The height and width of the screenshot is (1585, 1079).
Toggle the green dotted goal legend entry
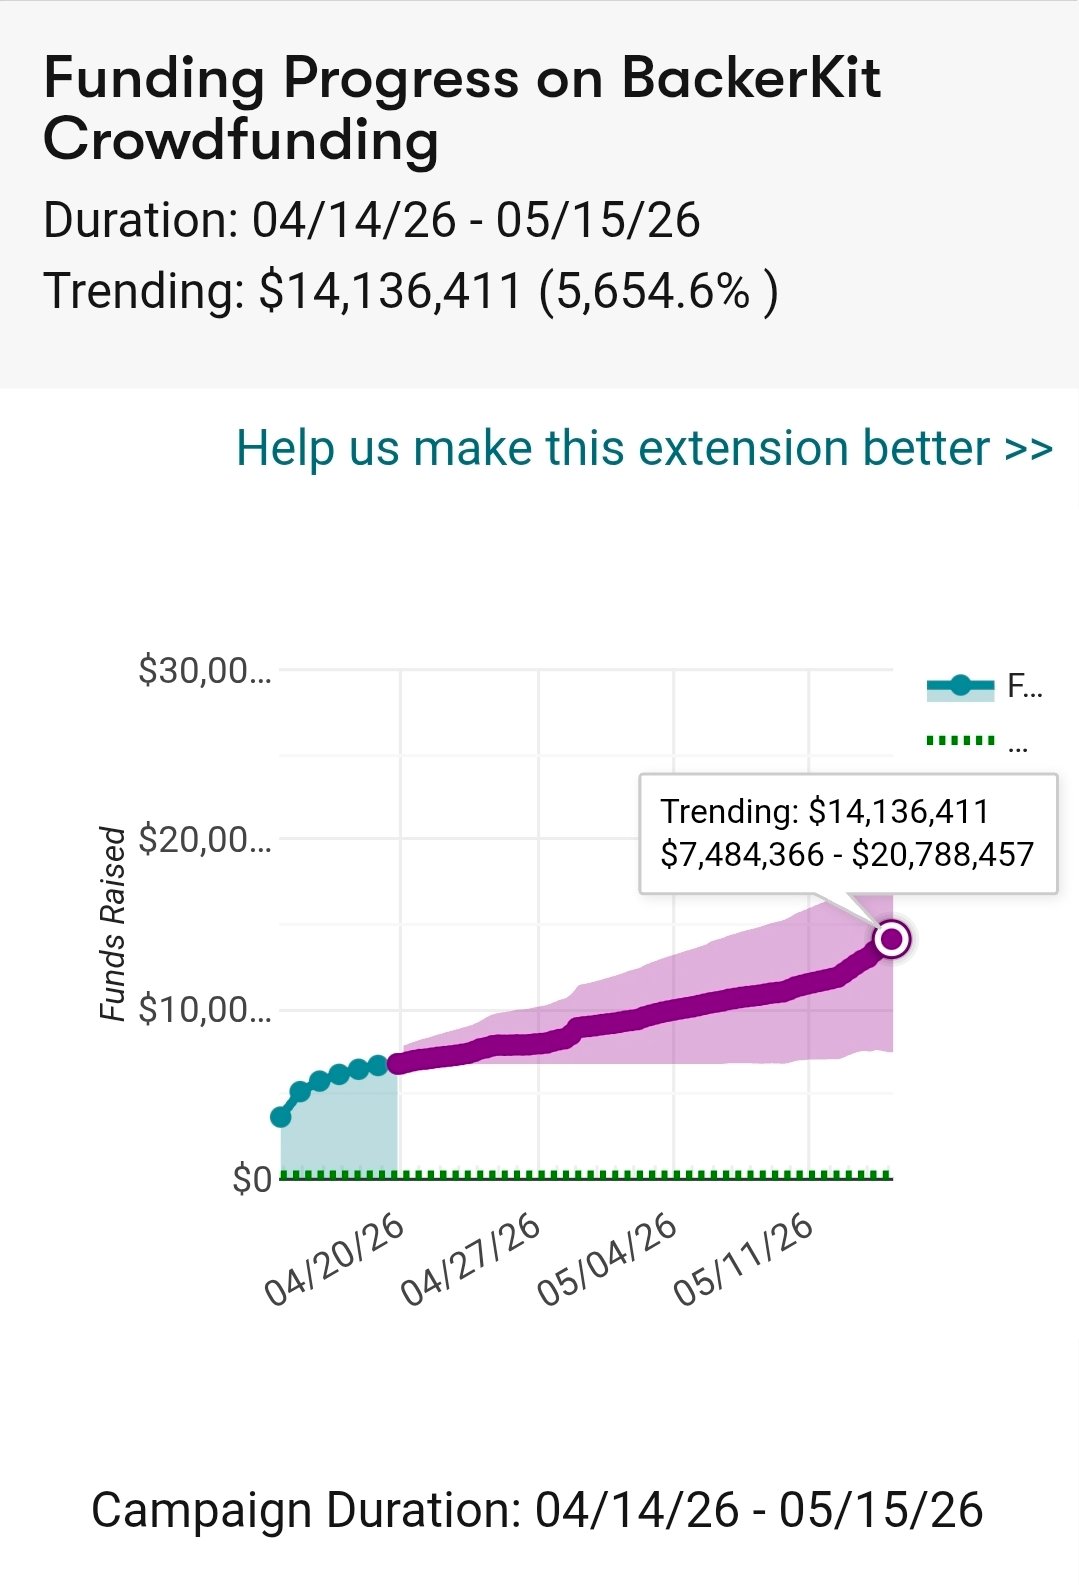click(961, 741)
